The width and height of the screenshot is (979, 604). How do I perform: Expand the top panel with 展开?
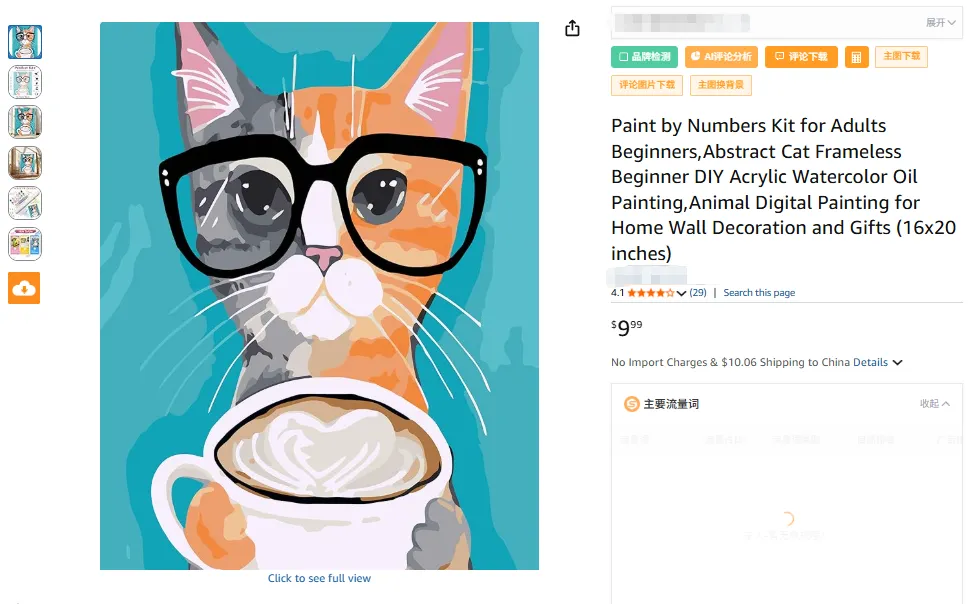[x=940, y=22]
